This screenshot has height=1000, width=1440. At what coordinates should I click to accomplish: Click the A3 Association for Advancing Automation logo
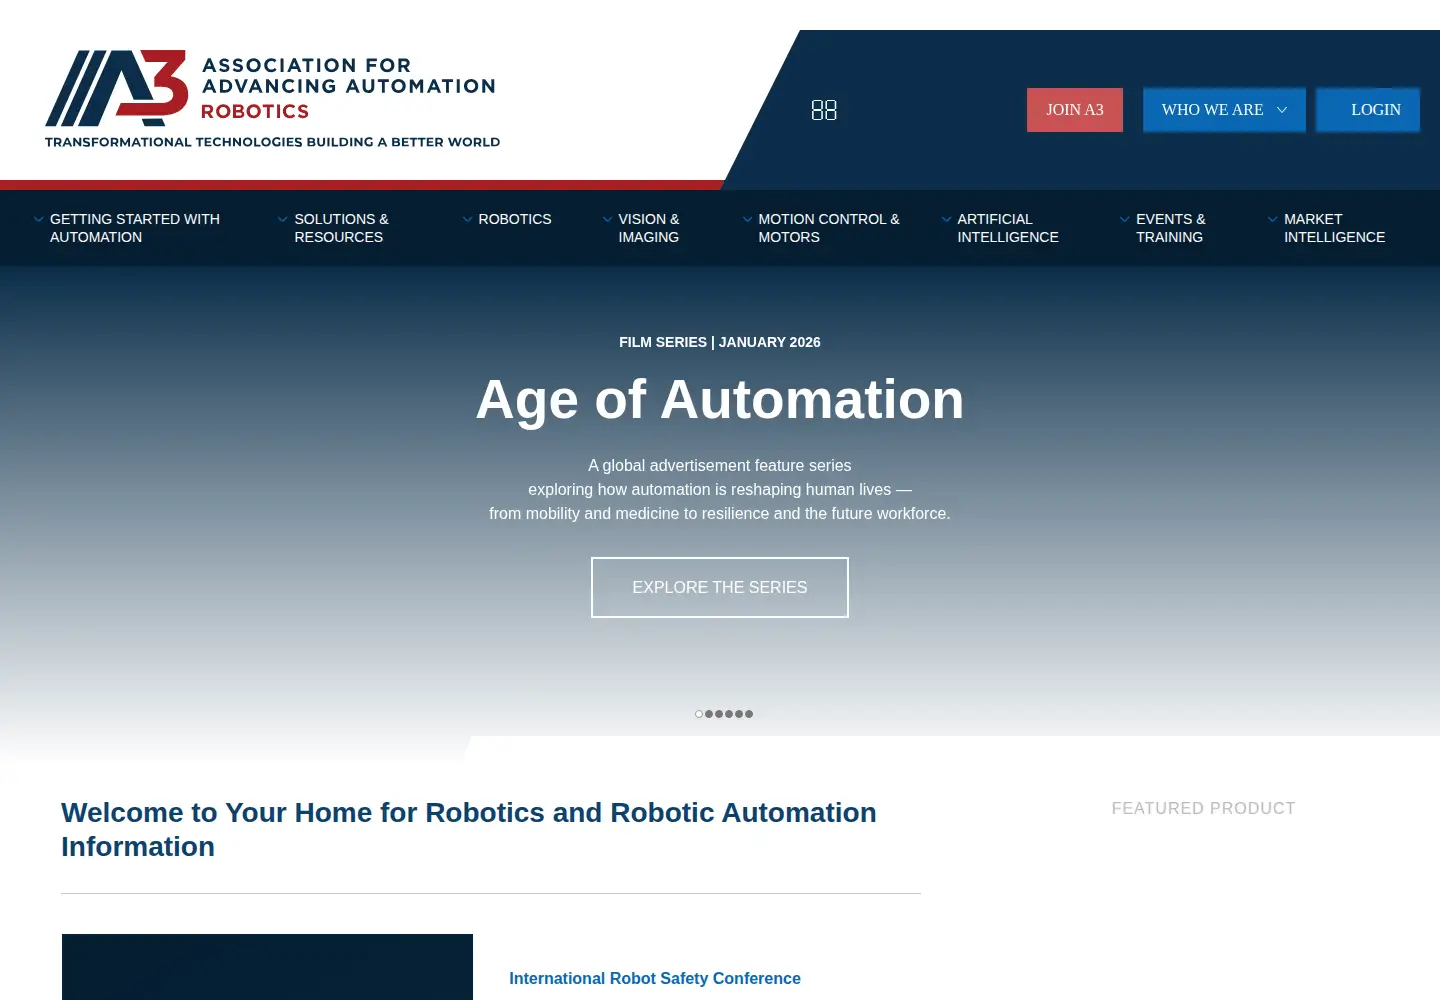272,100
